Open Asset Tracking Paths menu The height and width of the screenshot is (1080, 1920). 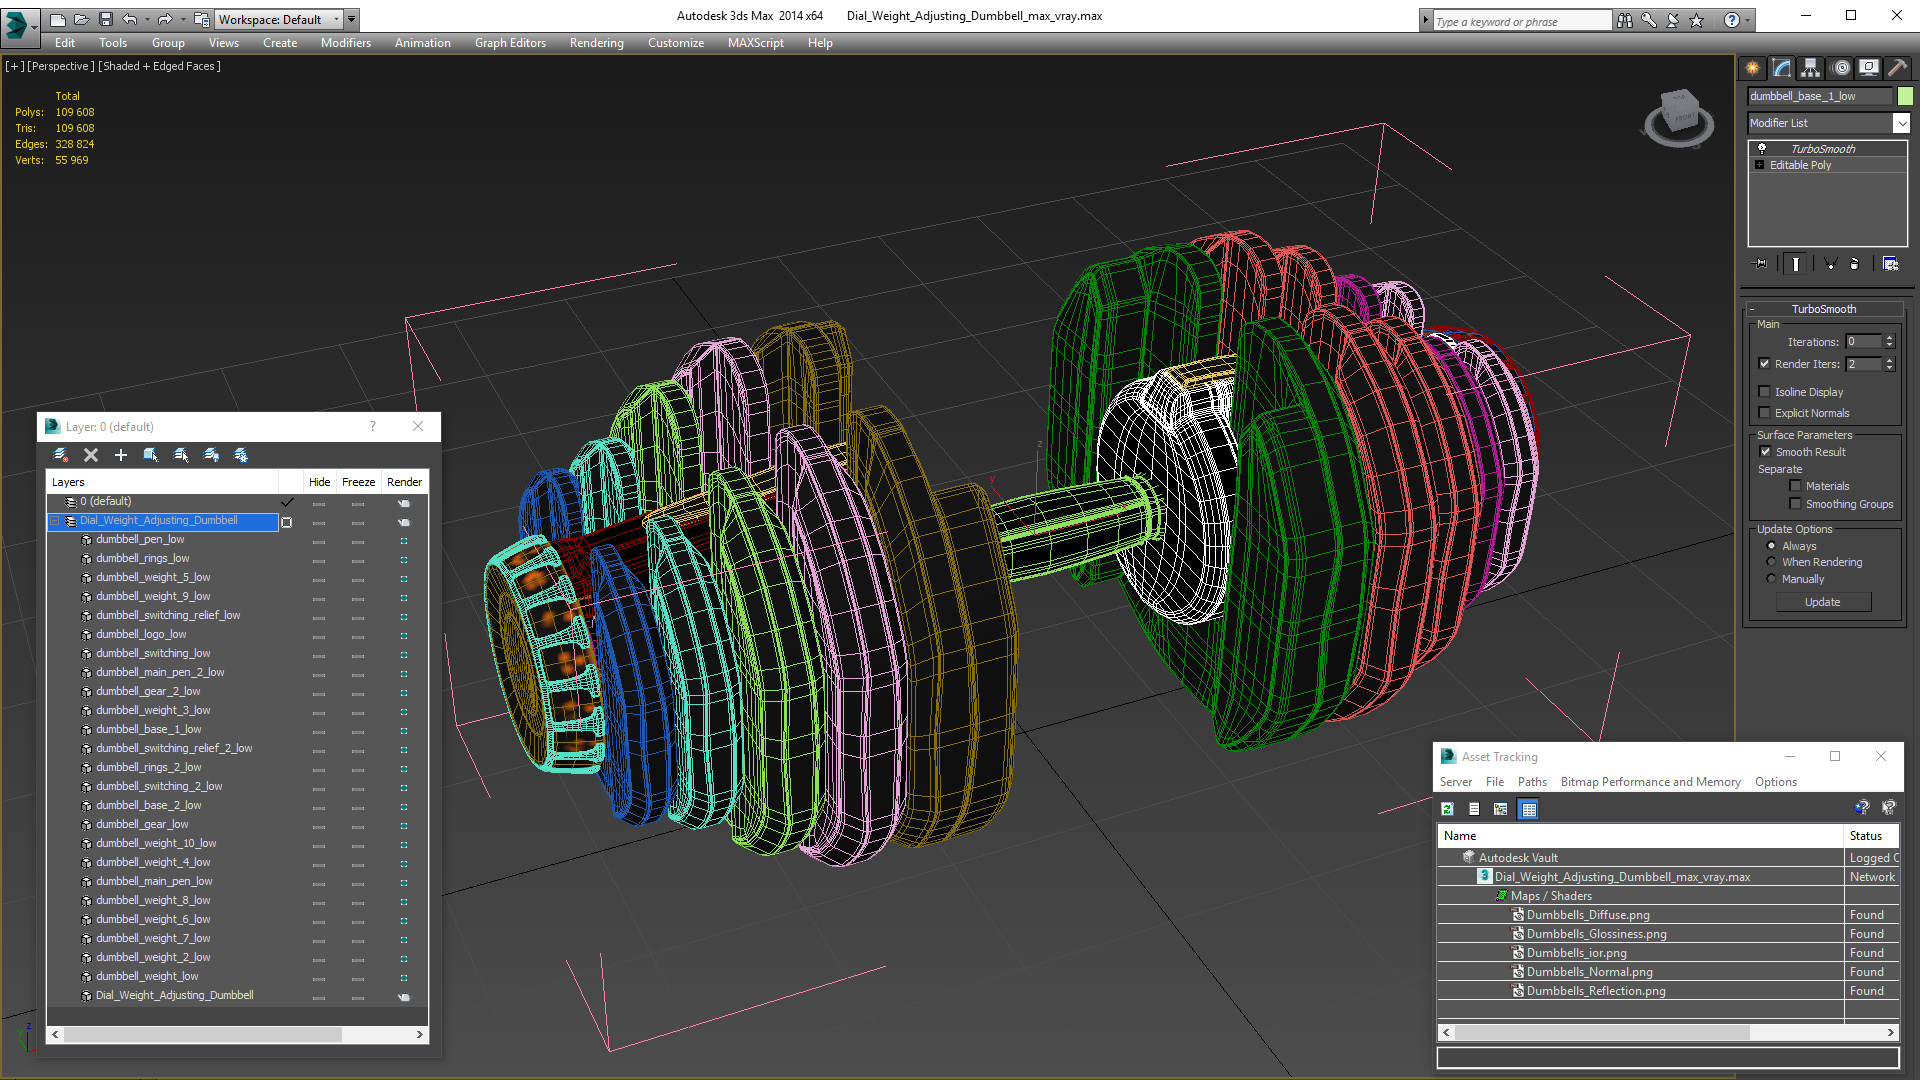tap(1531, 782)
